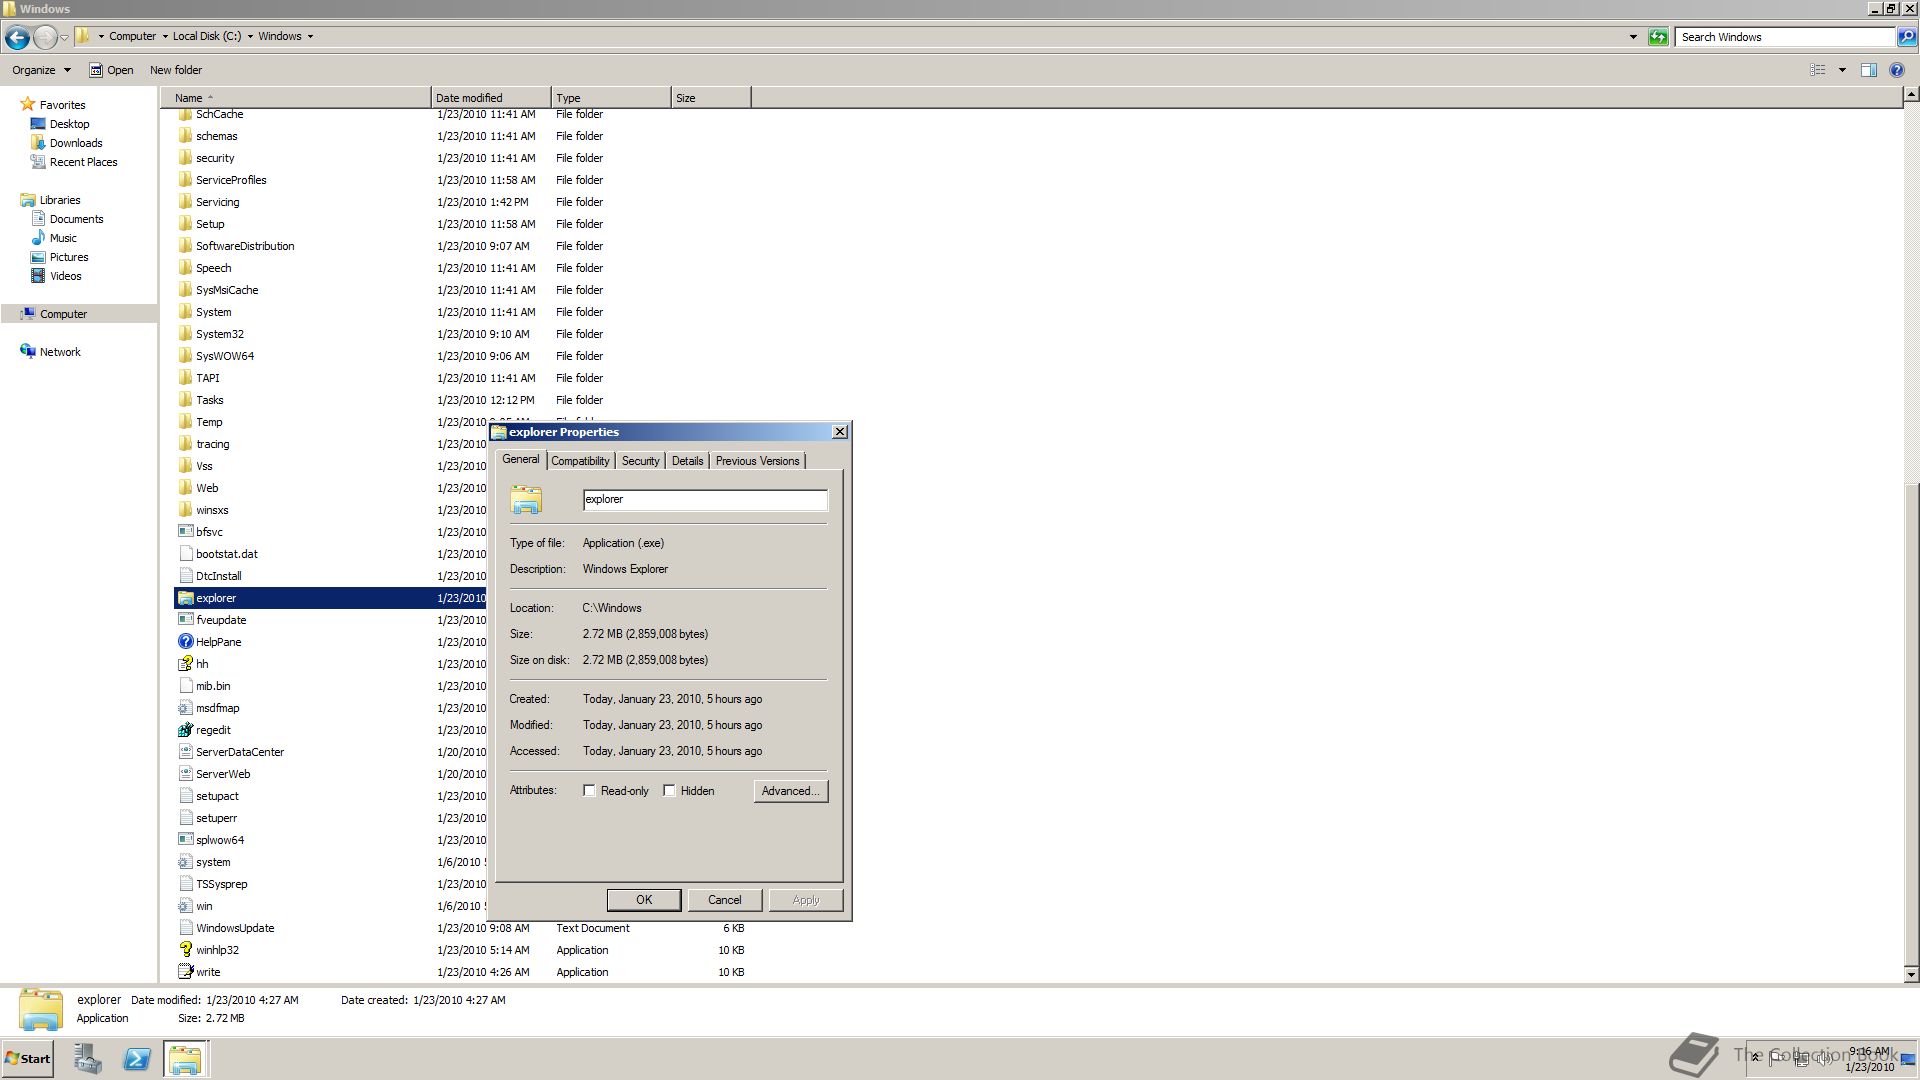Image resolution: width=1920 pixels, height=1080 pixels.
Task: Click the Downloads favorites icon
Action: tap(39, 143)
